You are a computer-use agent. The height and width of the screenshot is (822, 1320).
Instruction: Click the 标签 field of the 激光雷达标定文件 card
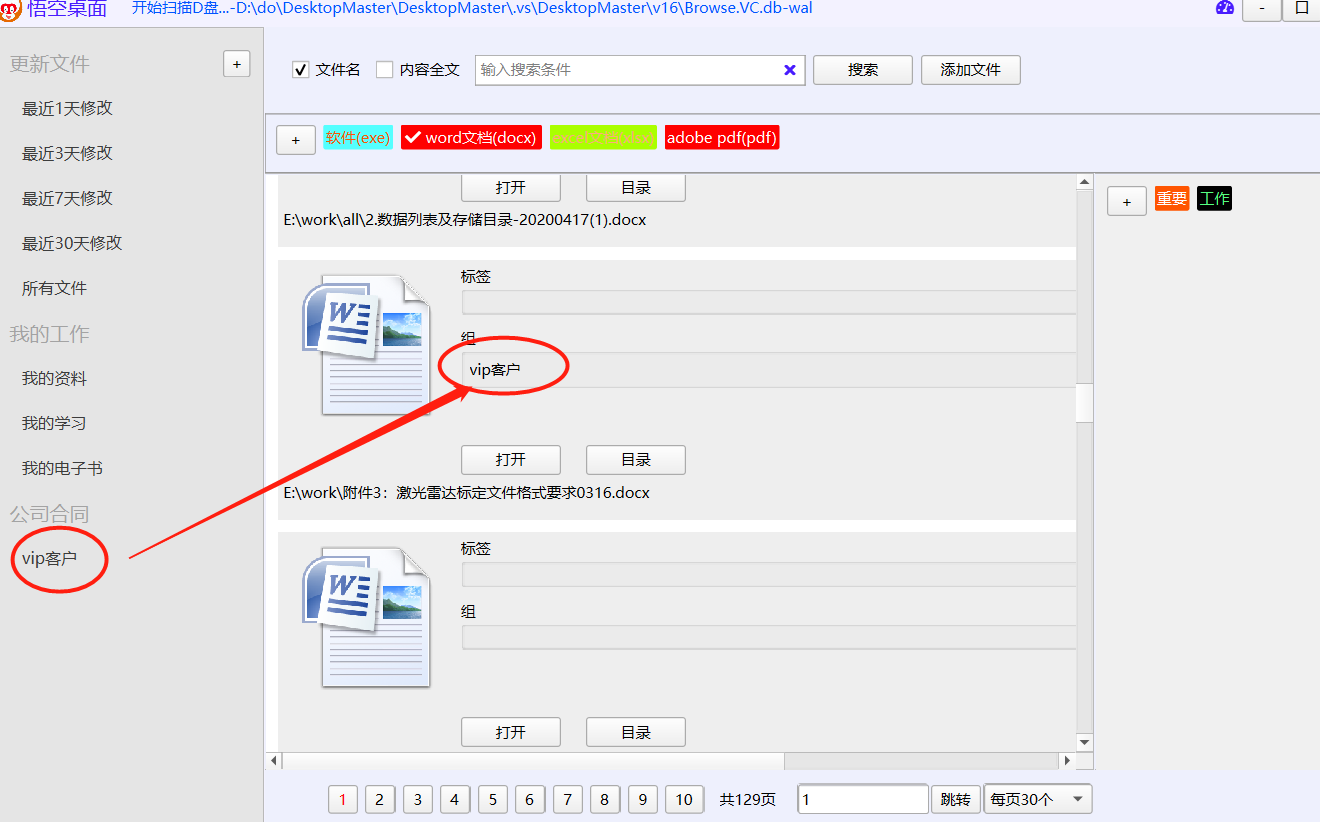click(769, 302)
